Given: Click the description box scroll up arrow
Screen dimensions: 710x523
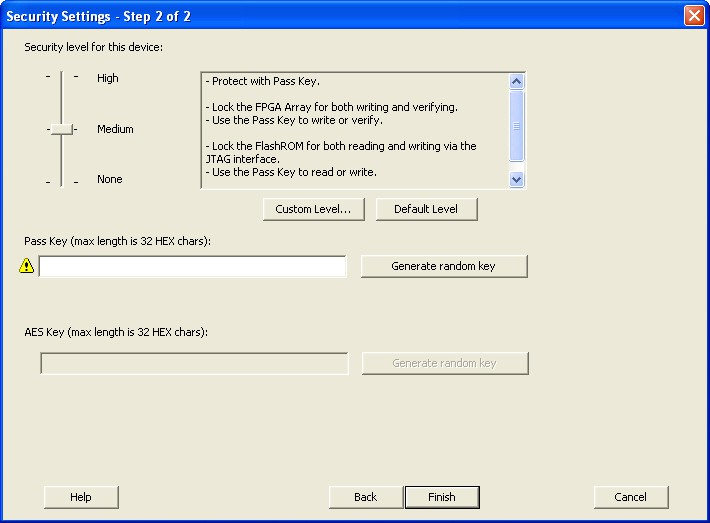Looking at the screenshot, I should [516, 82].
